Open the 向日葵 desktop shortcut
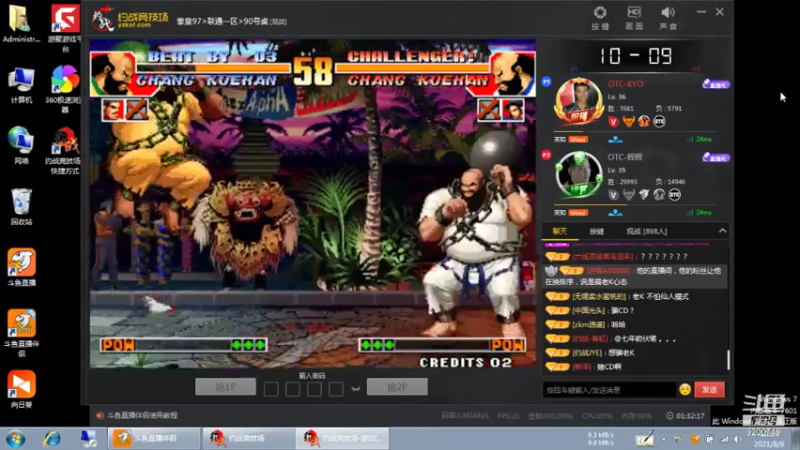800x450 pixels. pos(21,390)
